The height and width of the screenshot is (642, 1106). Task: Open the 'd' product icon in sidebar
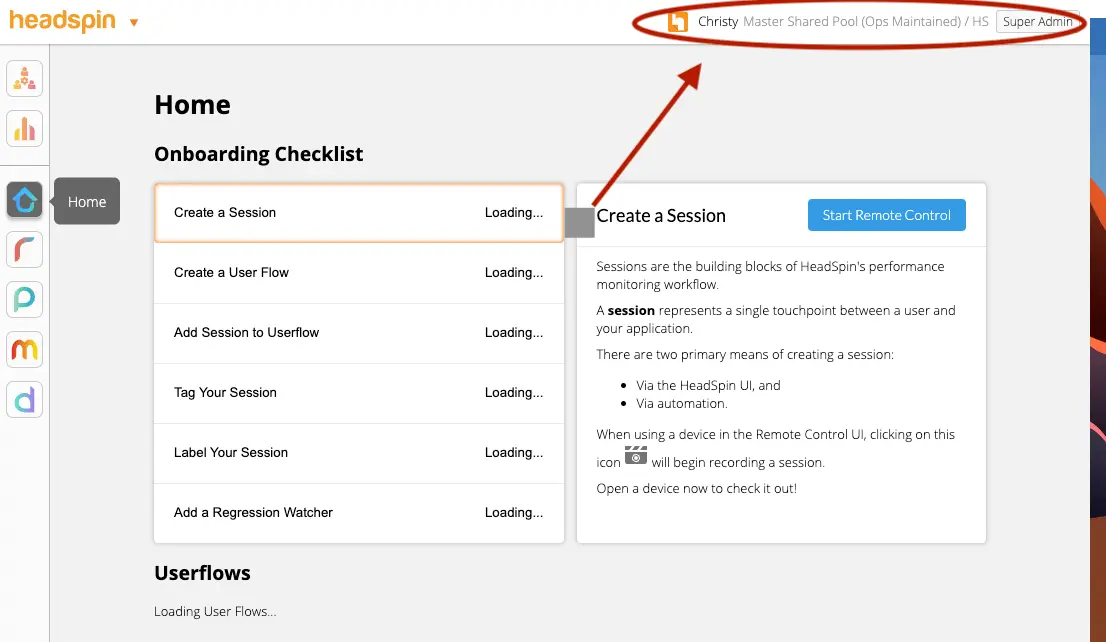25,400
